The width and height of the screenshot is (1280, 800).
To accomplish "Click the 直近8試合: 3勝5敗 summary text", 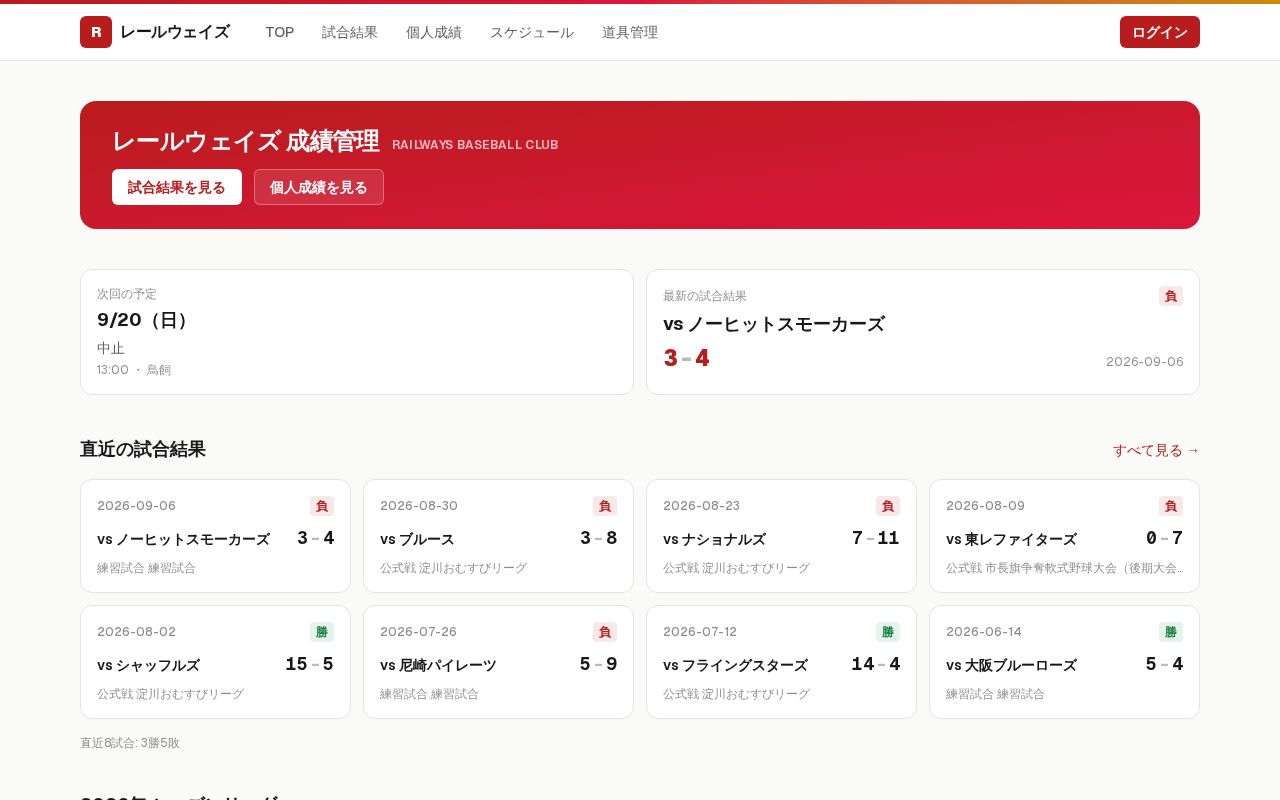I will pyautogui.click(x=130, y=743).
